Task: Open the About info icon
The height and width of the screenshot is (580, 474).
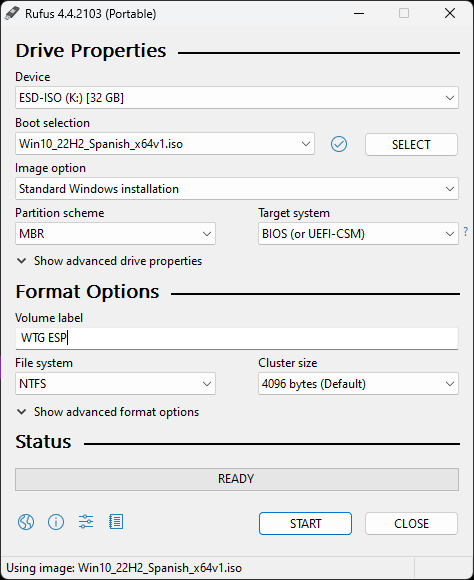Action: point(56,522)
